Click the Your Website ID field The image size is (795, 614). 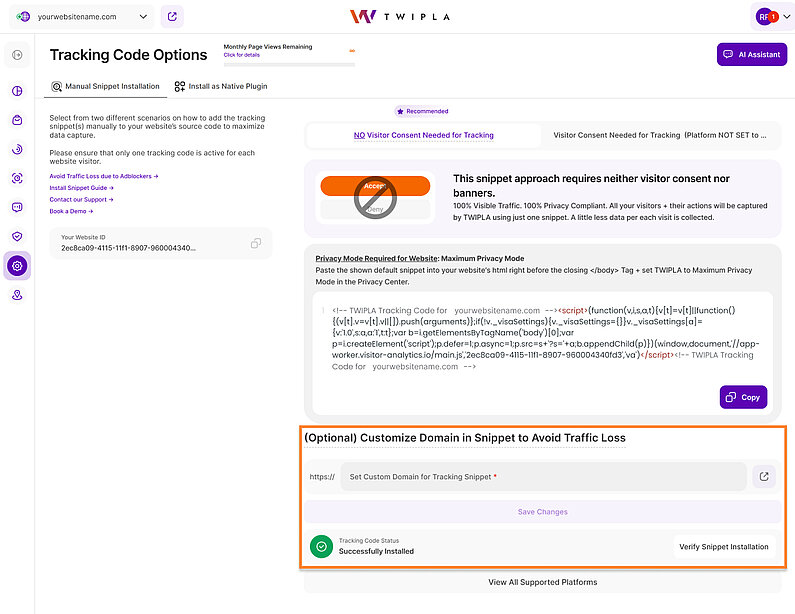click(161, 243)
